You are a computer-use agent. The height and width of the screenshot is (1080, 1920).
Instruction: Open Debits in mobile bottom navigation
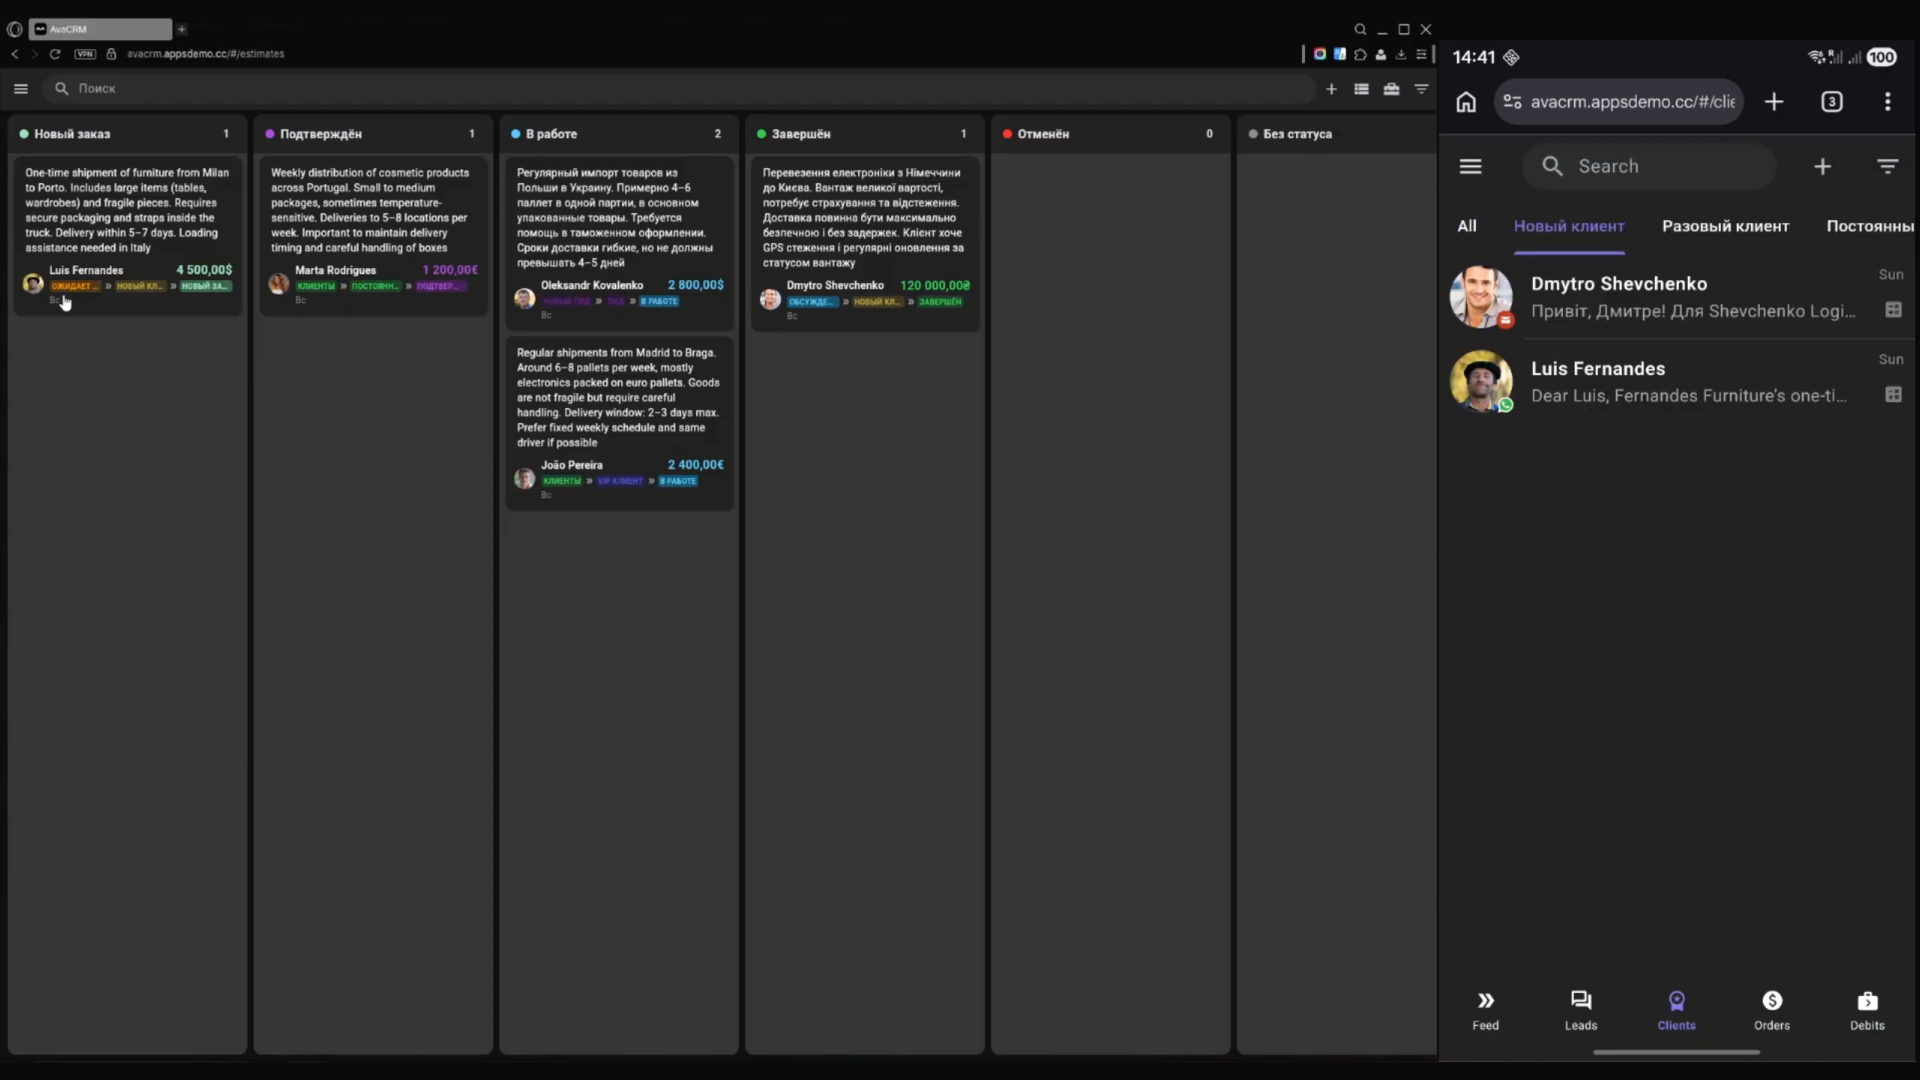(x=1866, y=1010)
